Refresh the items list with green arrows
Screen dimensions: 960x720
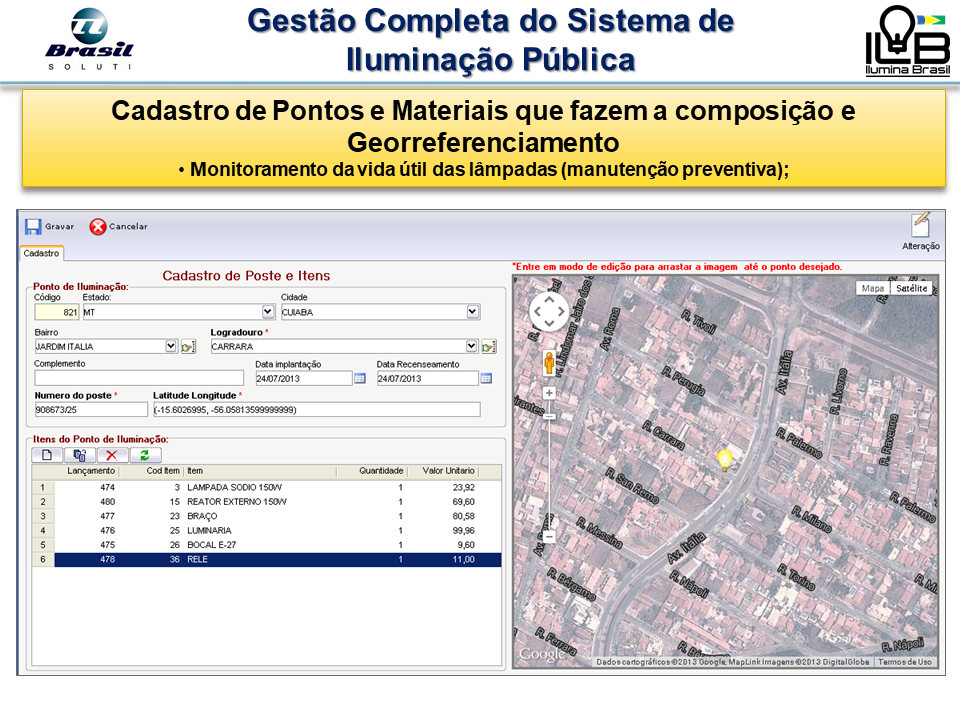click(144, 455)
